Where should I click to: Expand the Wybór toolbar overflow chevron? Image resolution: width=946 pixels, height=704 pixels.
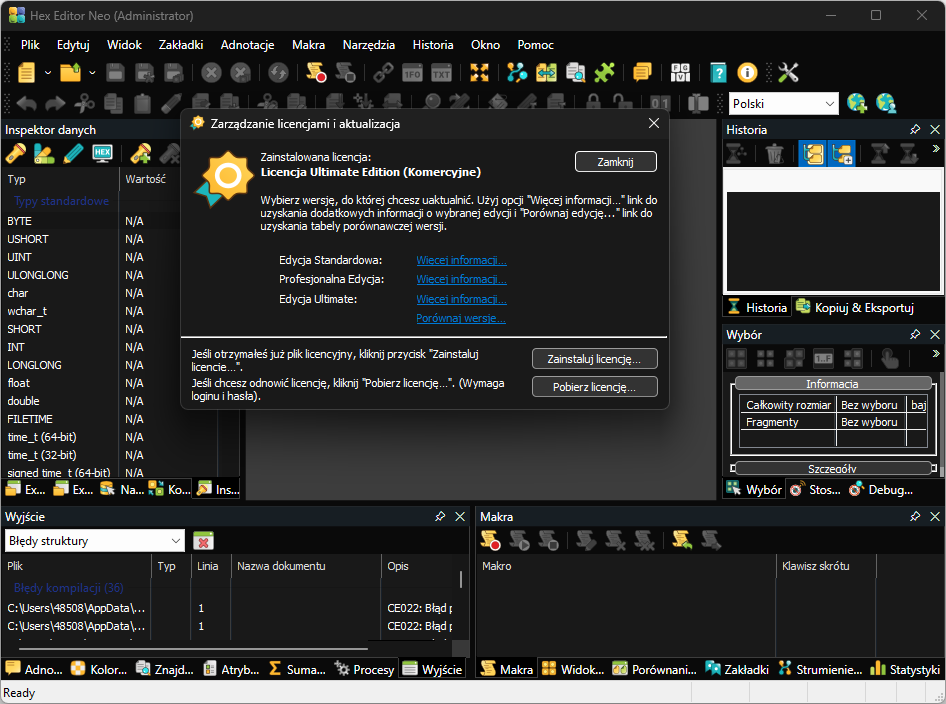coord(936,354)
